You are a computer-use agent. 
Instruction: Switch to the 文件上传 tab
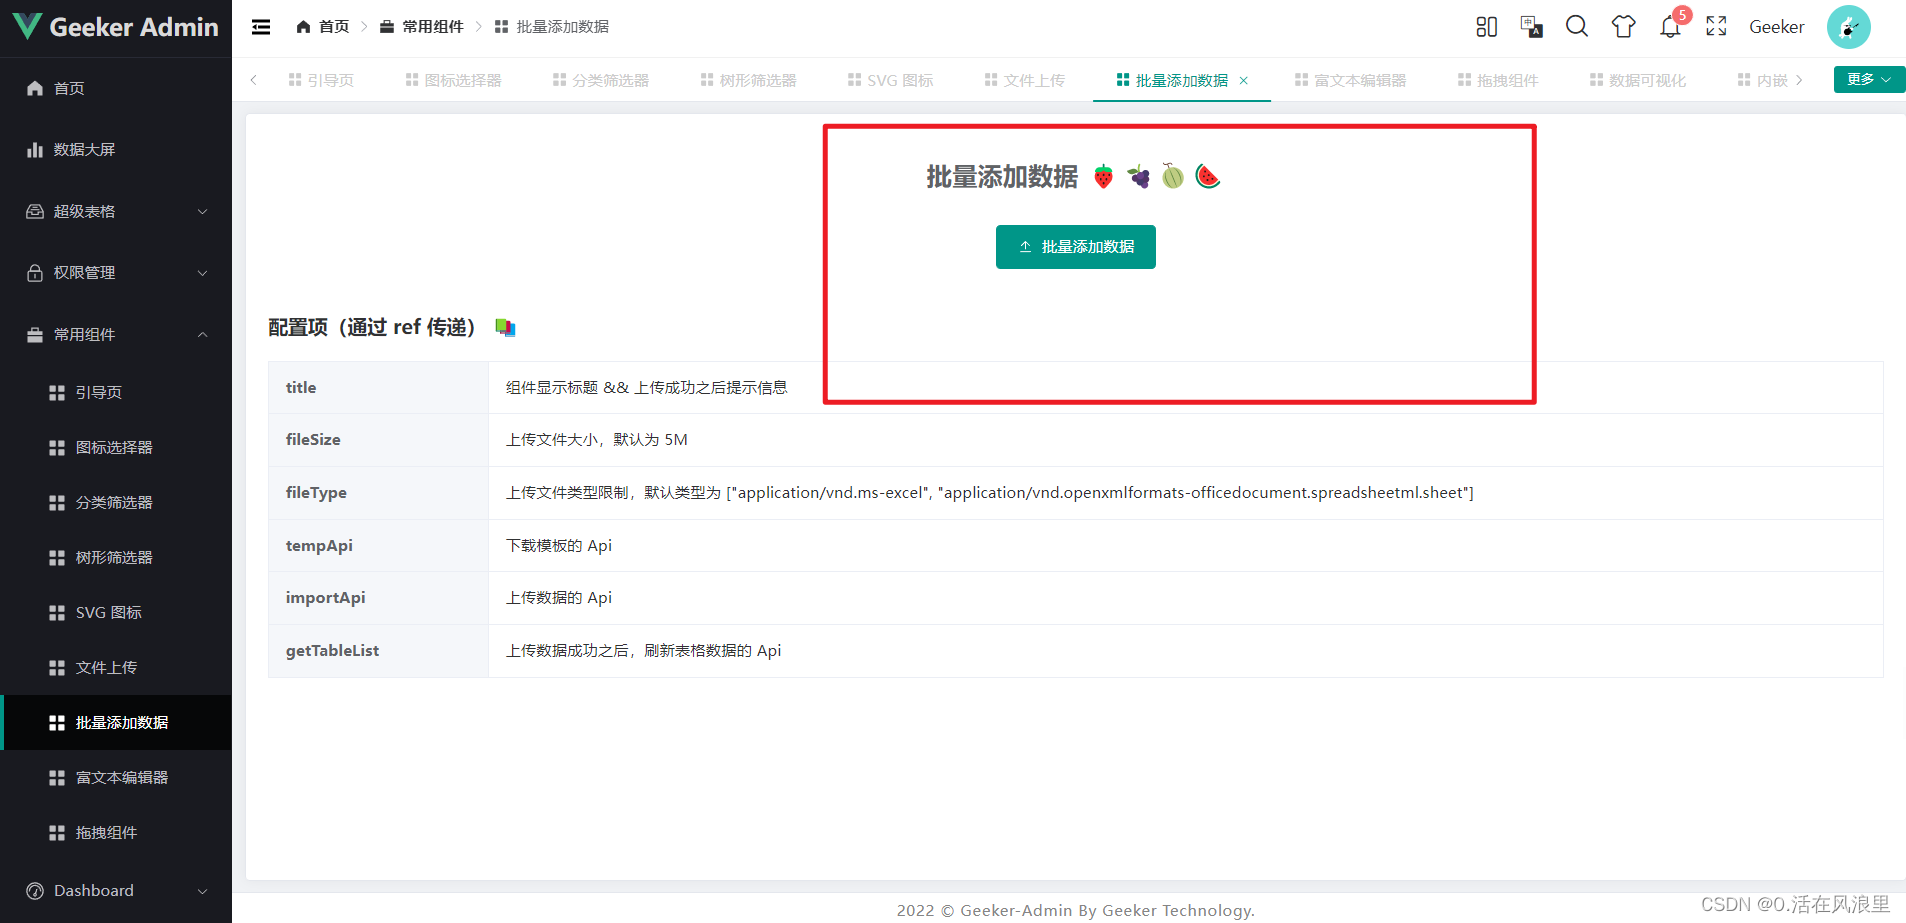click(x=1024, y=80)
